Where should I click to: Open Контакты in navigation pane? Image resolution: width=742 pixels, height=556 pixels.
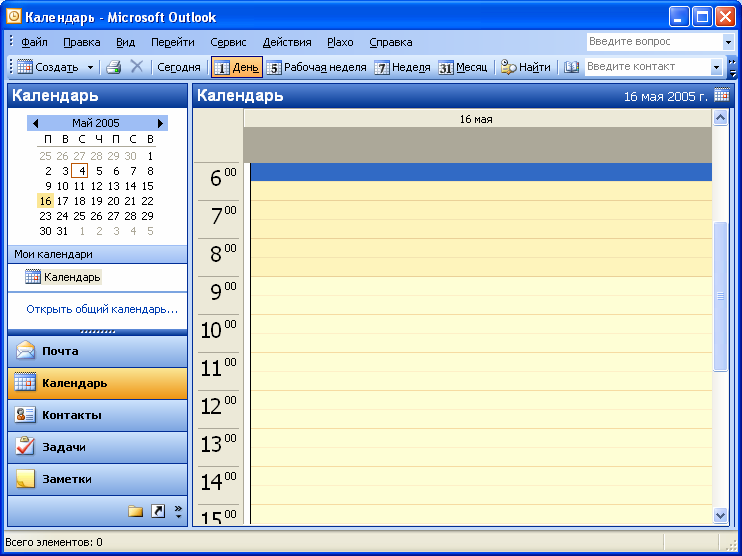click(97, 415)
